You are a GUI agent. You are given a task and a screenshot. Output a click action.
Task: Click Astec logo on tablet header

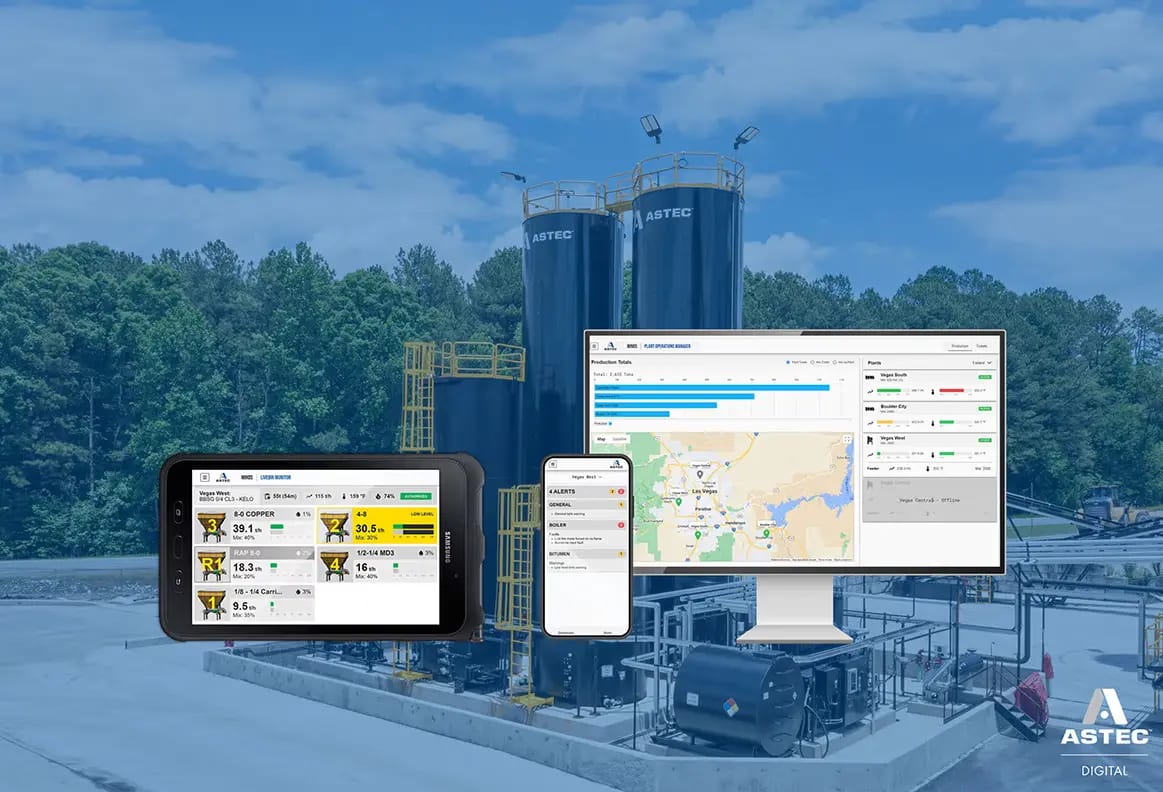click(223, 478)
